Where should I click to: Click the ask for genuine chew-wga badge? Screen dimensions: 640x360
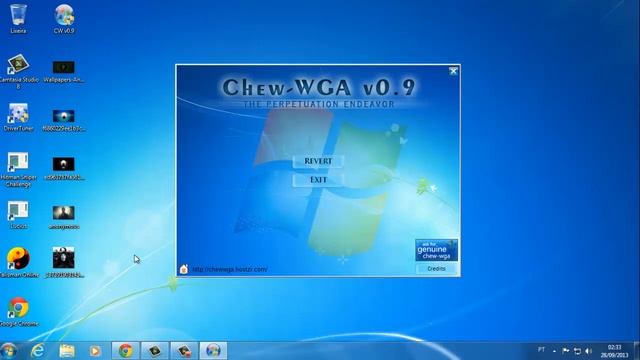(x=436, y=250)
